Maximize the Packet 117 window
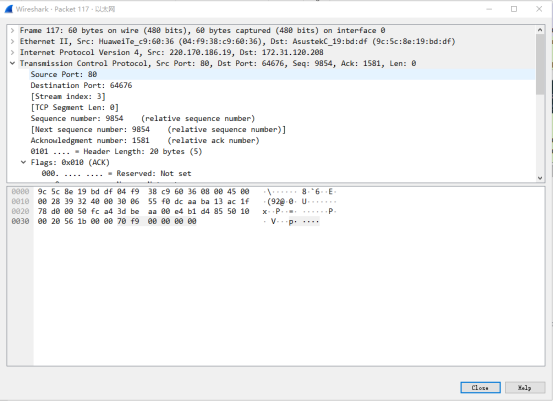 514,9
